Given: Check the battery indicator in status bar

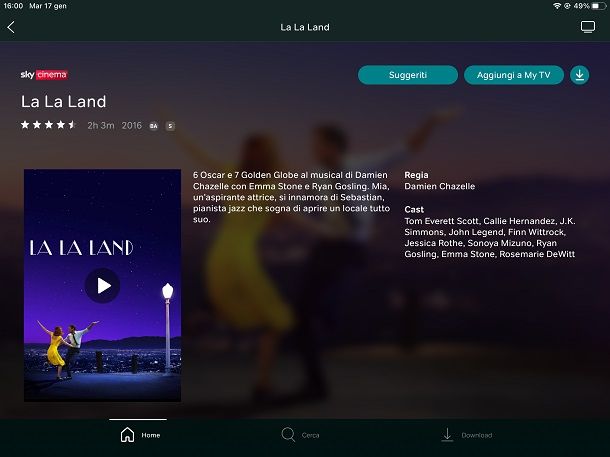Looking at the screenshot, I should 598,6.
